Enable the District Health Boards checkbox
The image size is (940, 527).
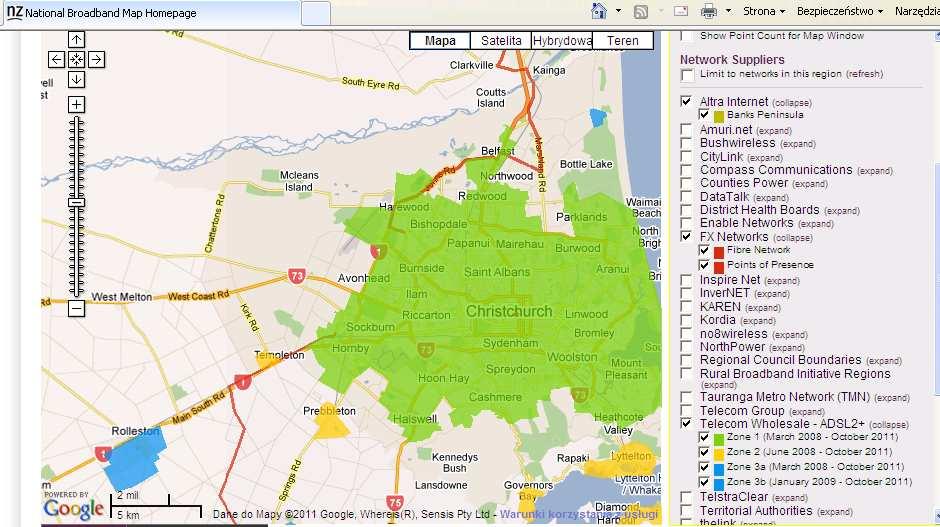pos(686,210)
